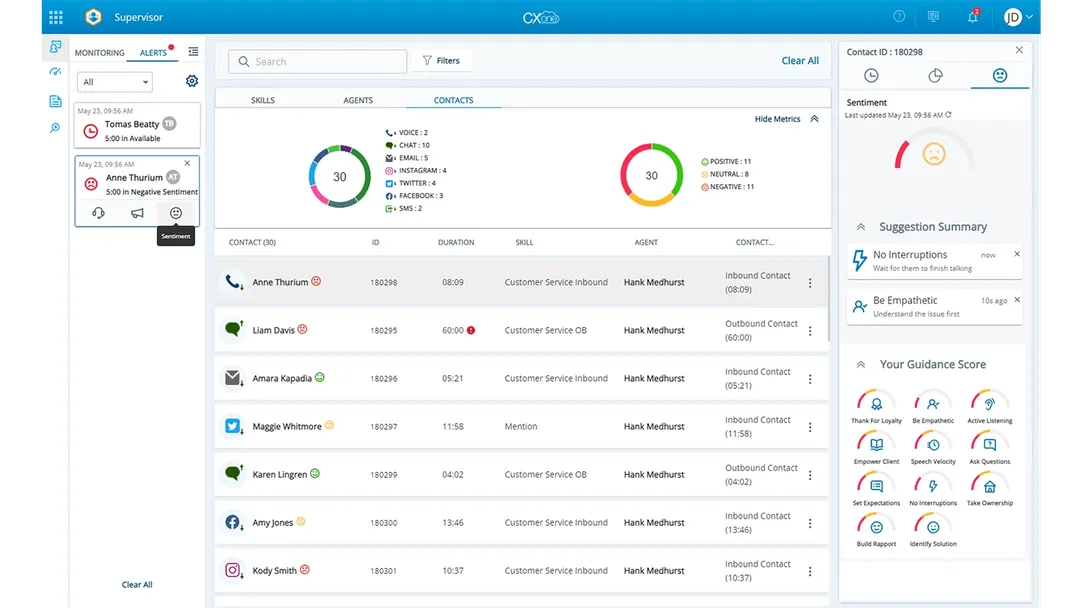
Task: Sort by the Skill column header
Action: pyautogui.click(x=524, y=242)
